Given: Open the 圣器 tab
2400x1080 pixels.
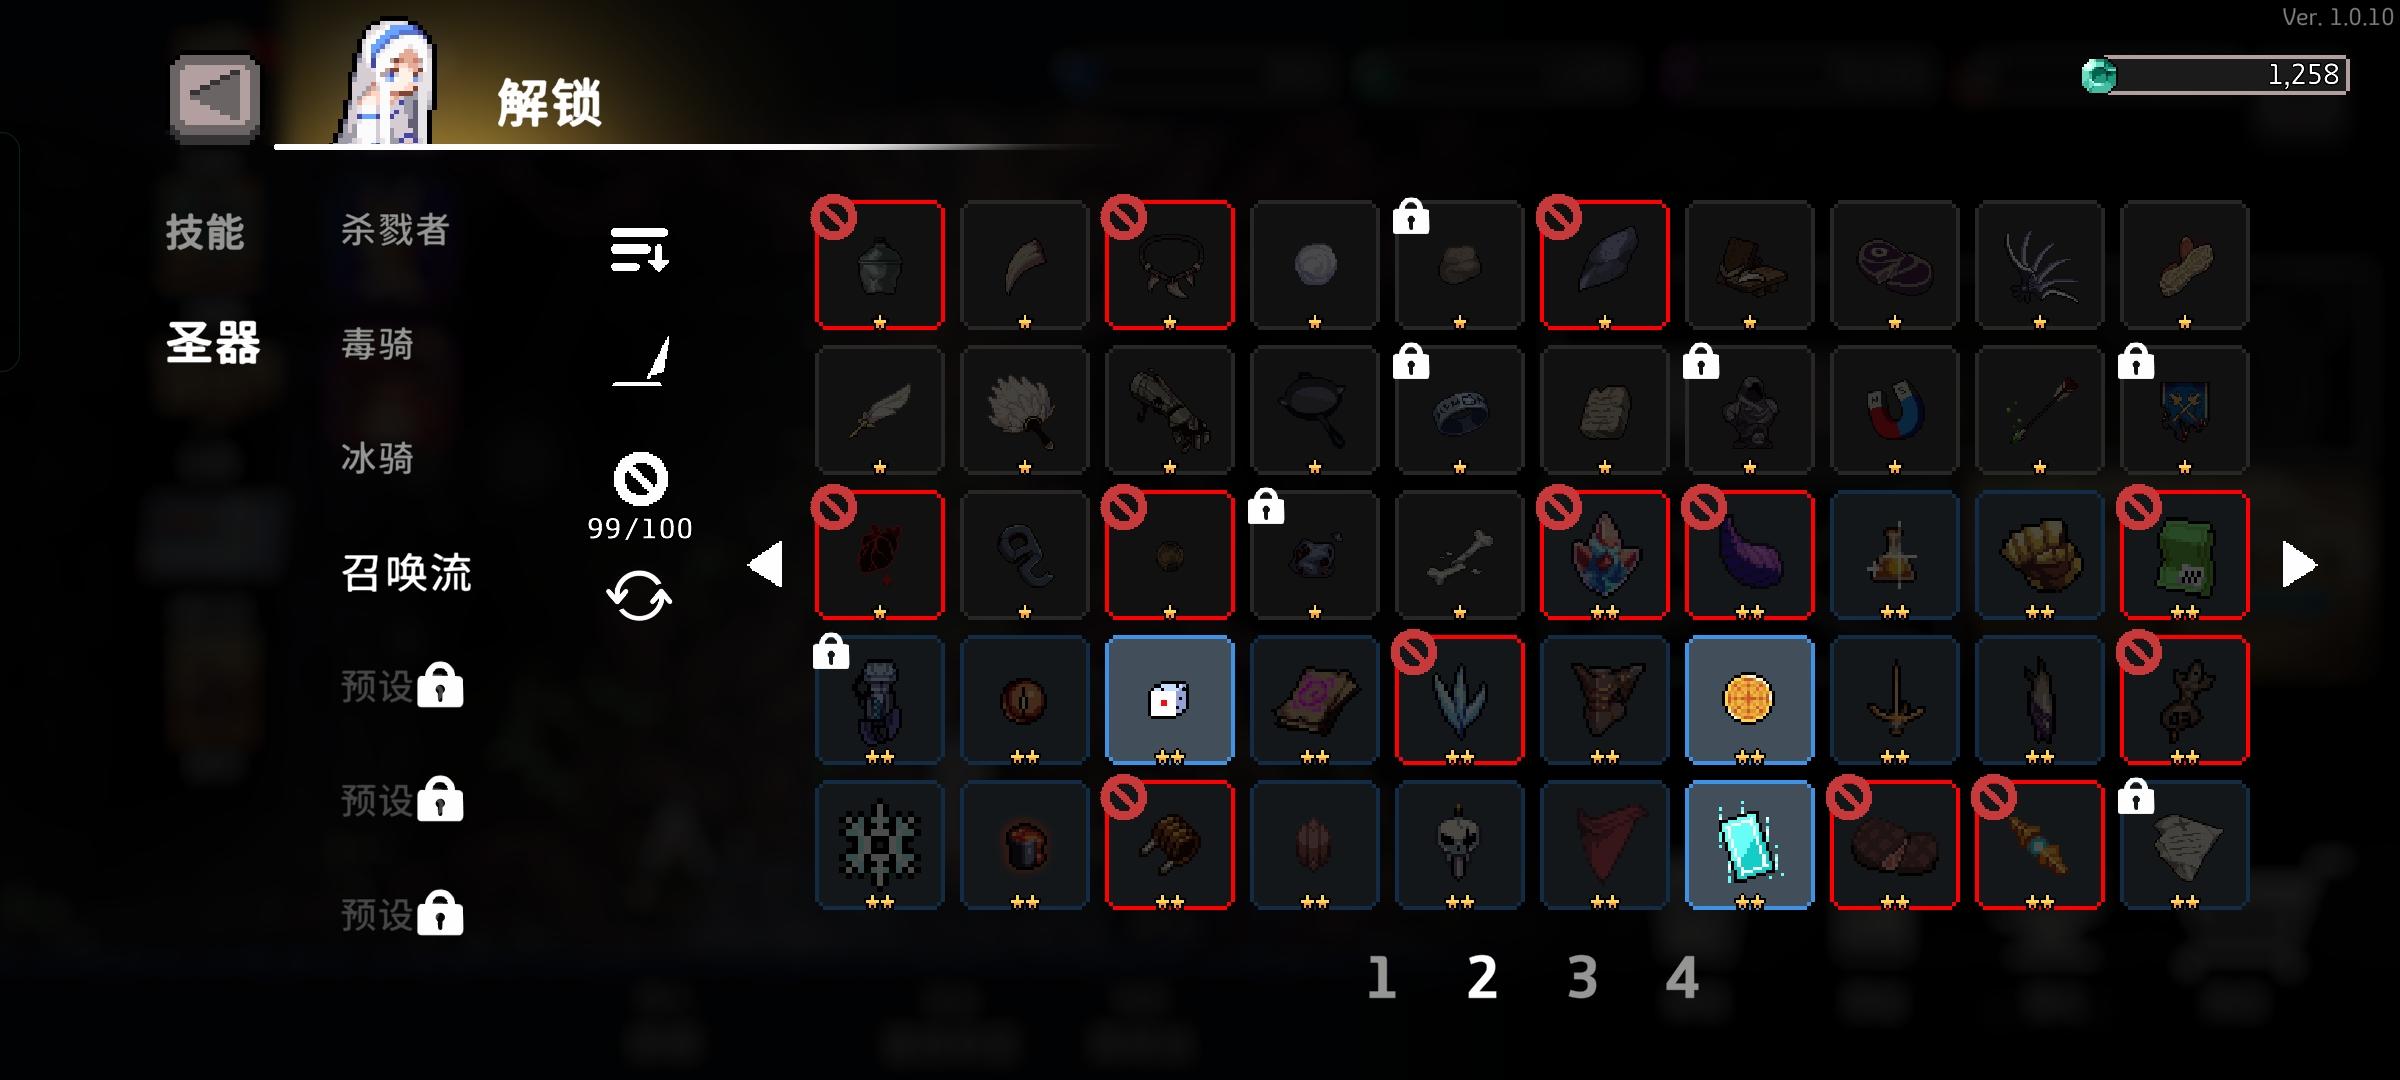Looking at the screenshot, I should (213, 343).
